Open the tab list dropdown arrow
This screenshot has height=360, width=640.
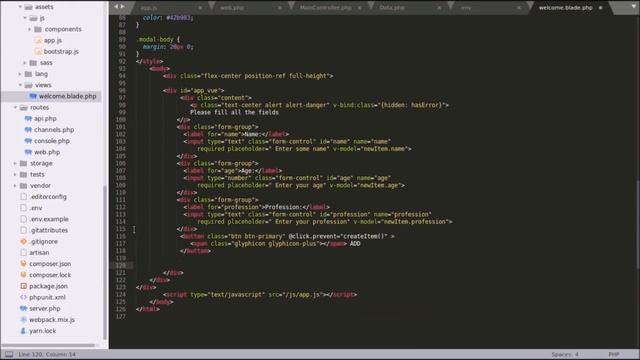pos(633,7)
